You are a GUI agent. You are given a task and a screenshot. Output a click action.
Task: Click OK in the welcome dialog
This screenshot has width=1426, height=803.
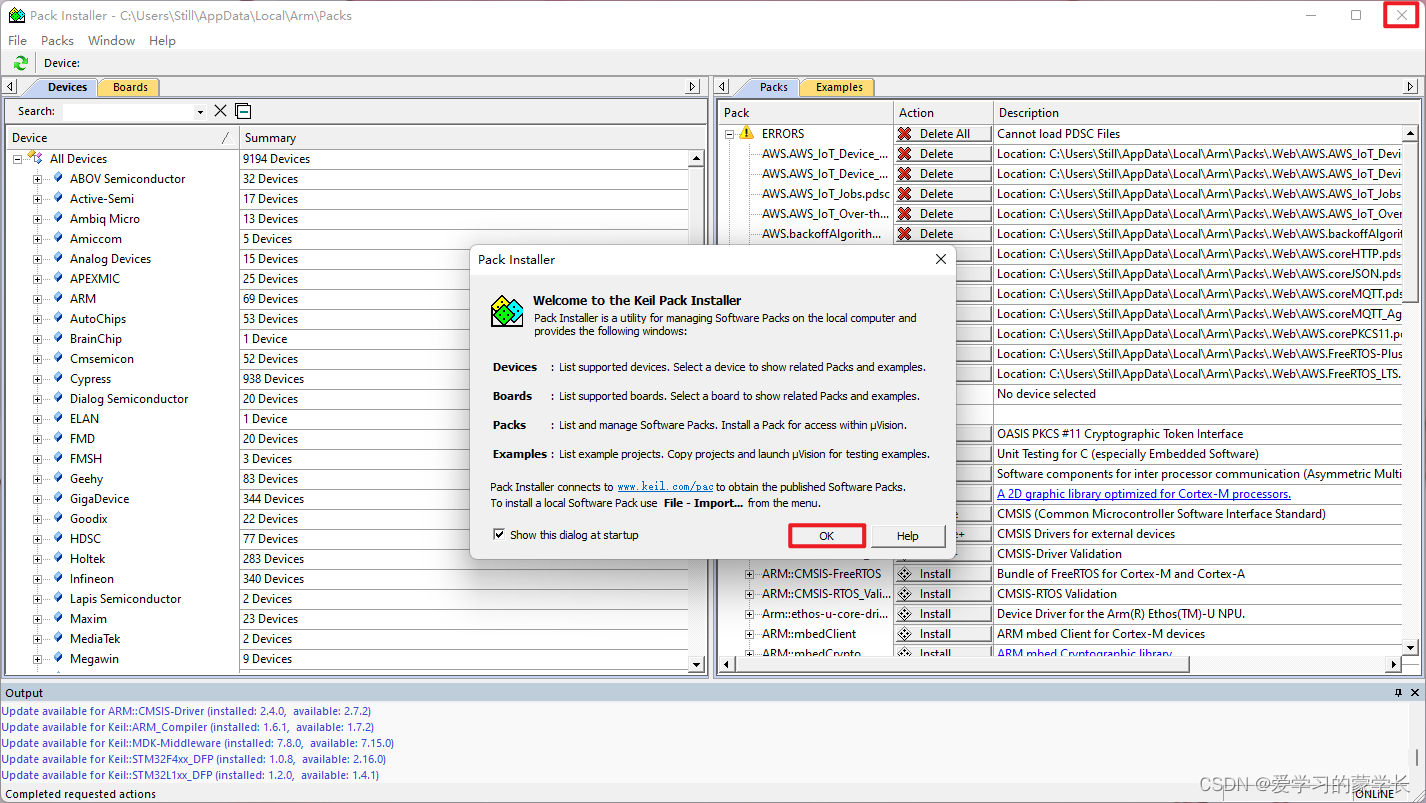tap(826, 536)
